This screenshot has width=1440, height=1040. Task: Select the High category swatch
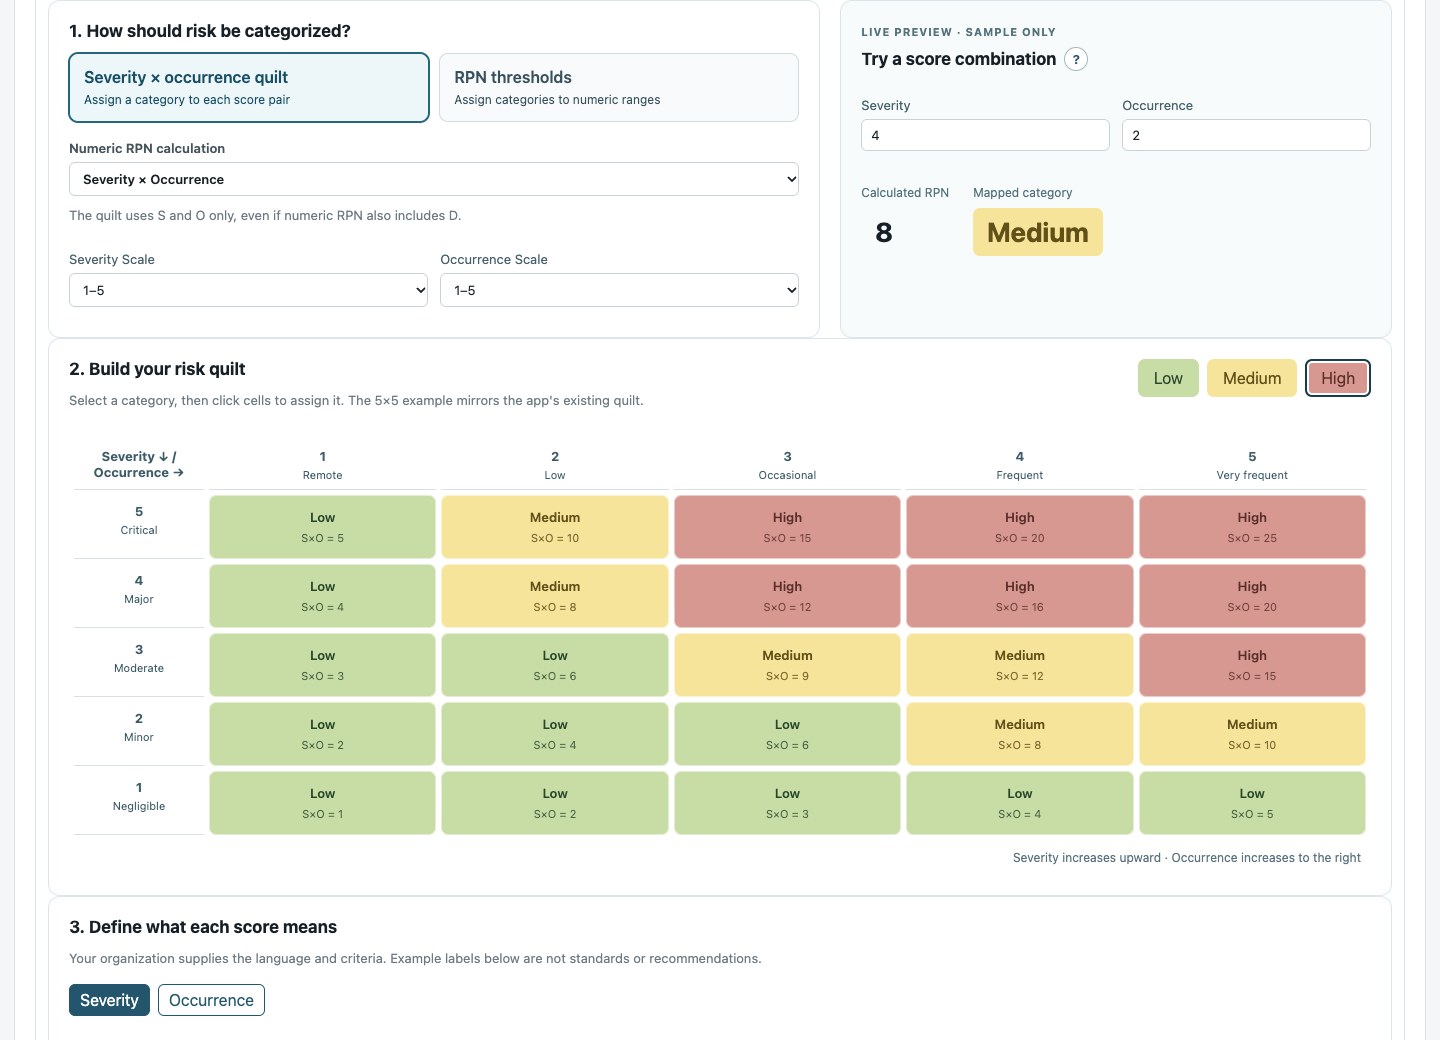tap(1338, 378)
